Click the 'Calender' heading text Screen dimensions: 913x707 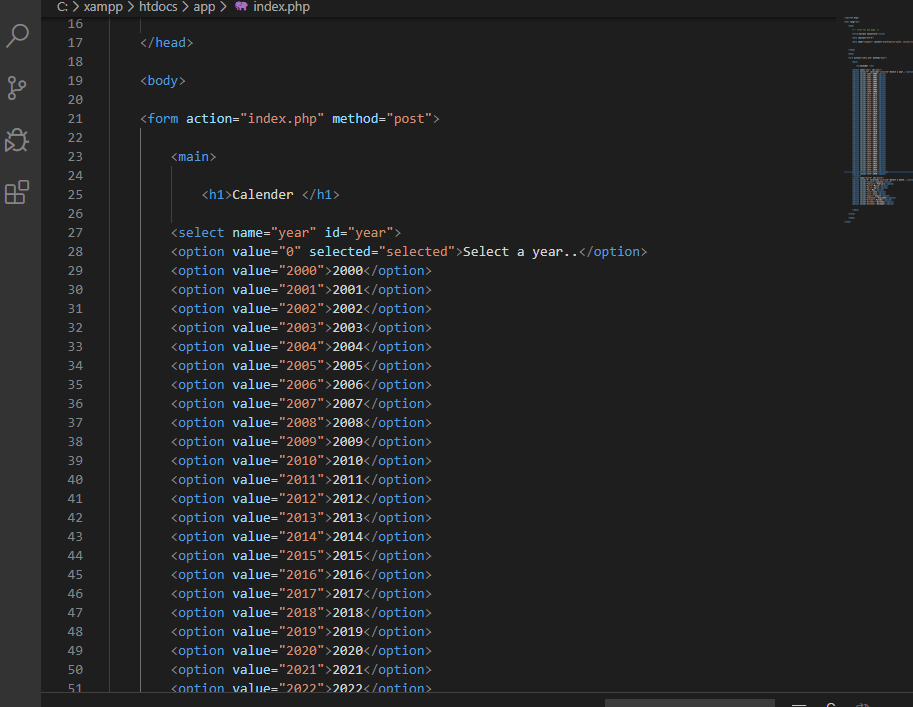(263, 195)
